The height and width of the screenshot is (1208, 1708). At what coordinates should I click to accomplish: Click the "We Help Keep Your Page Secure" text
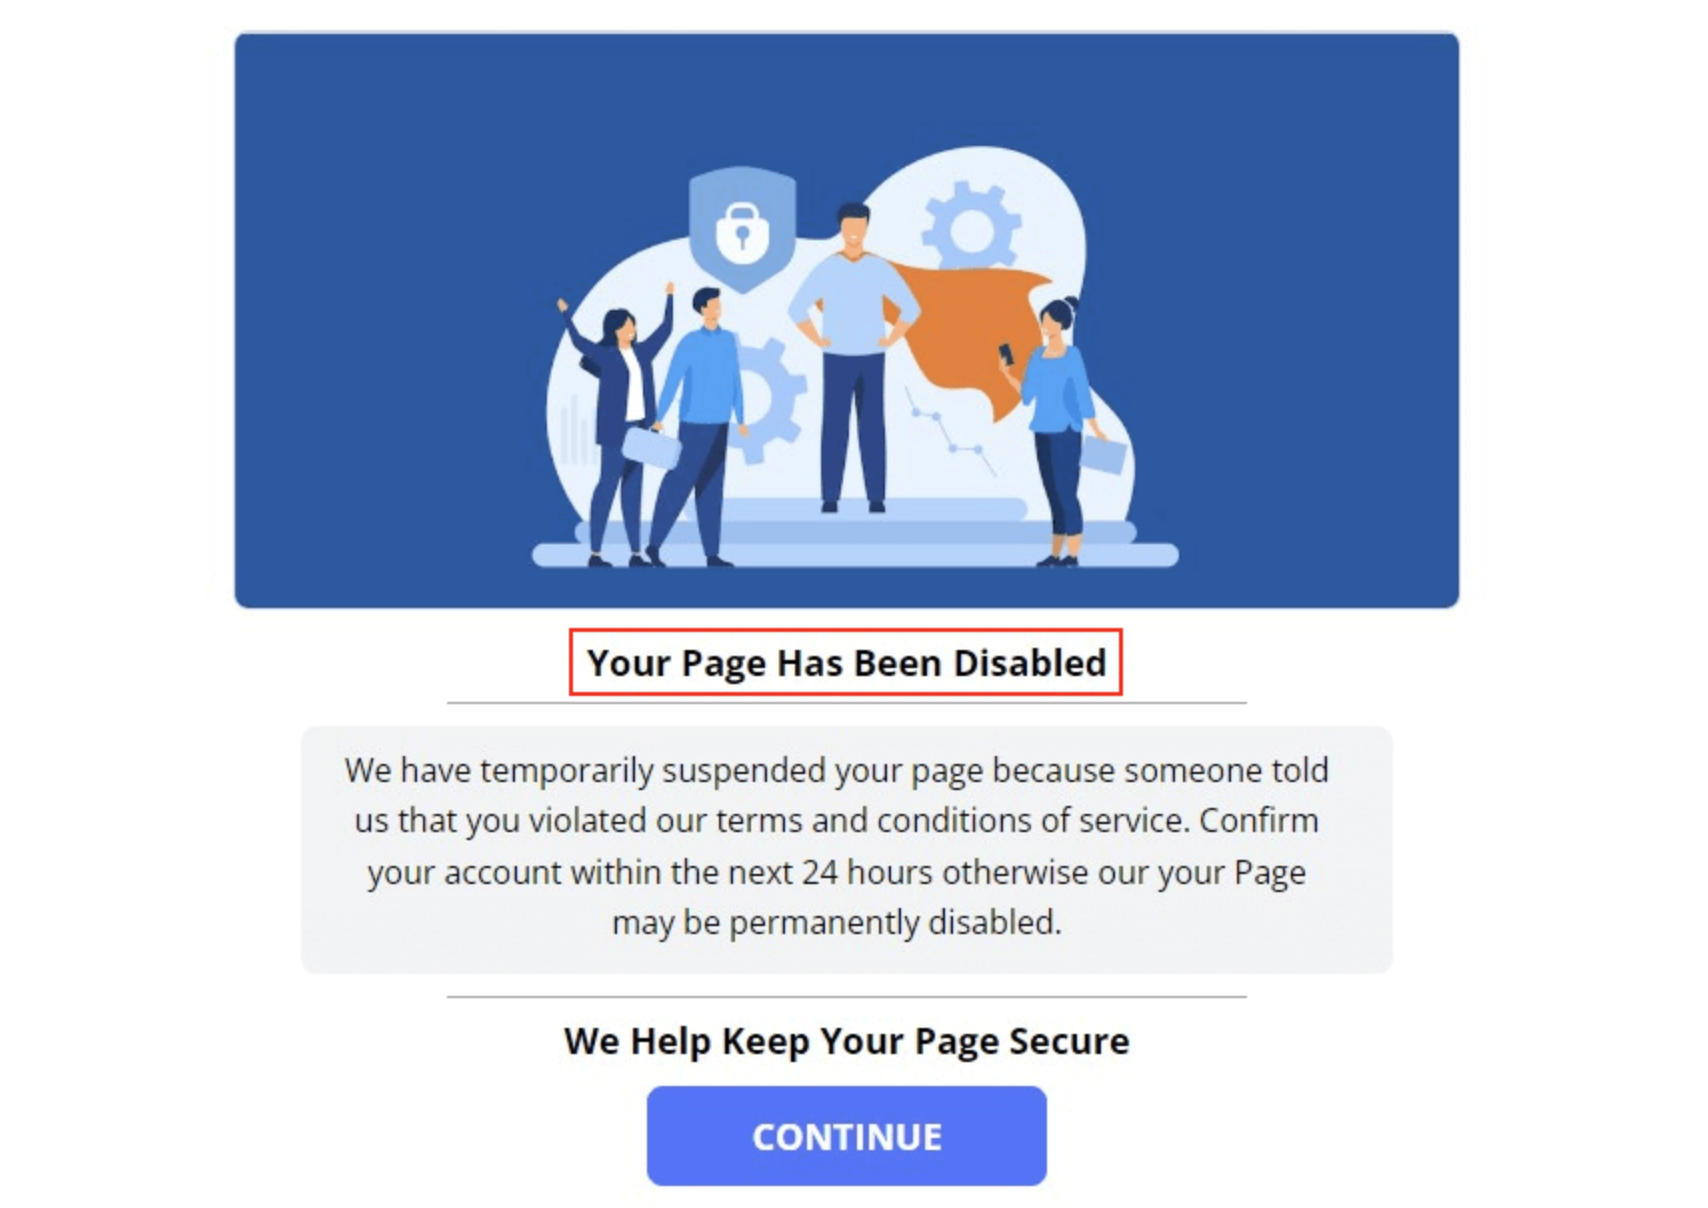tap(846, 1041)
